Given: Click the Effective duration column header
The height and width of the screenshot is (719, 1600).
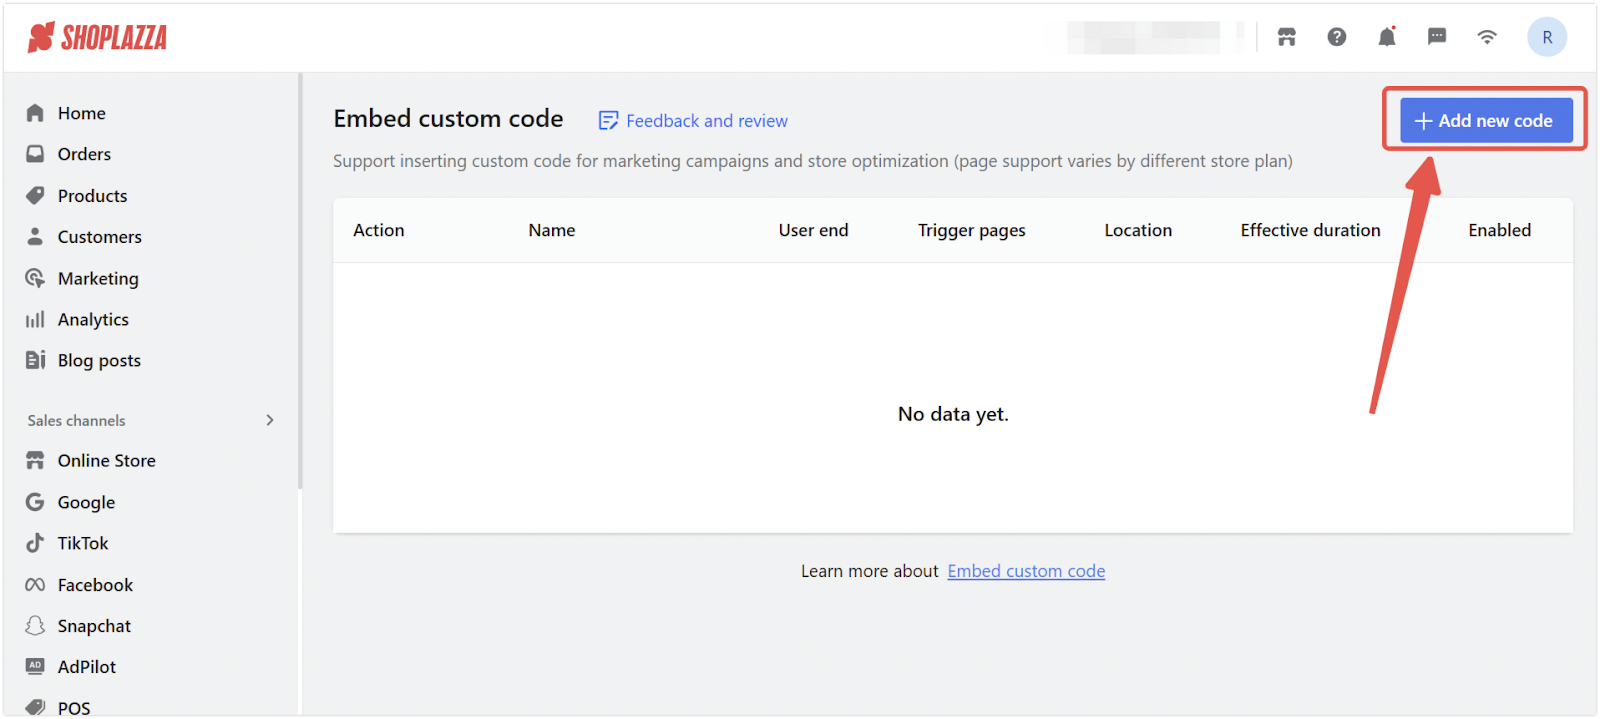Looking at the screenshot, I should pyautogui.click(x=1310, y=230).
